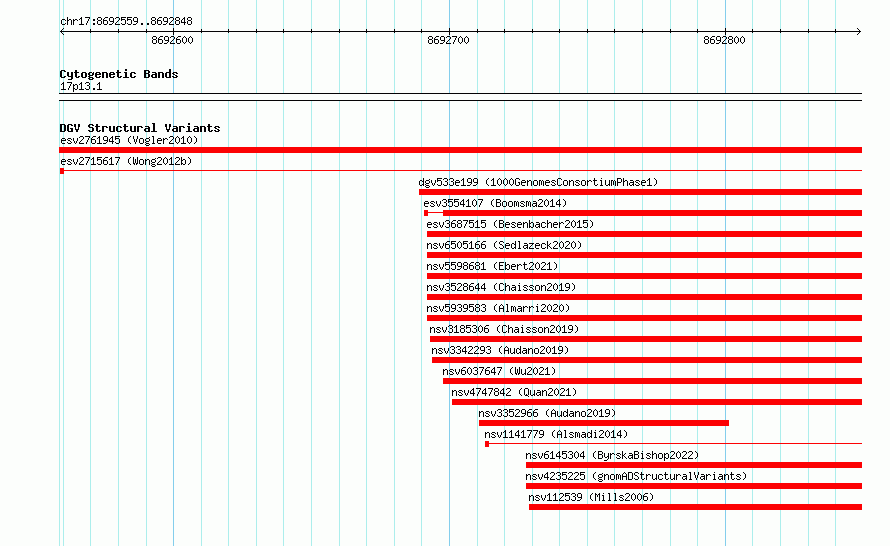
Task: Open dgv533e199 (1000GenomesConsortiumPhase1) variant
Action: coord(538,182)
